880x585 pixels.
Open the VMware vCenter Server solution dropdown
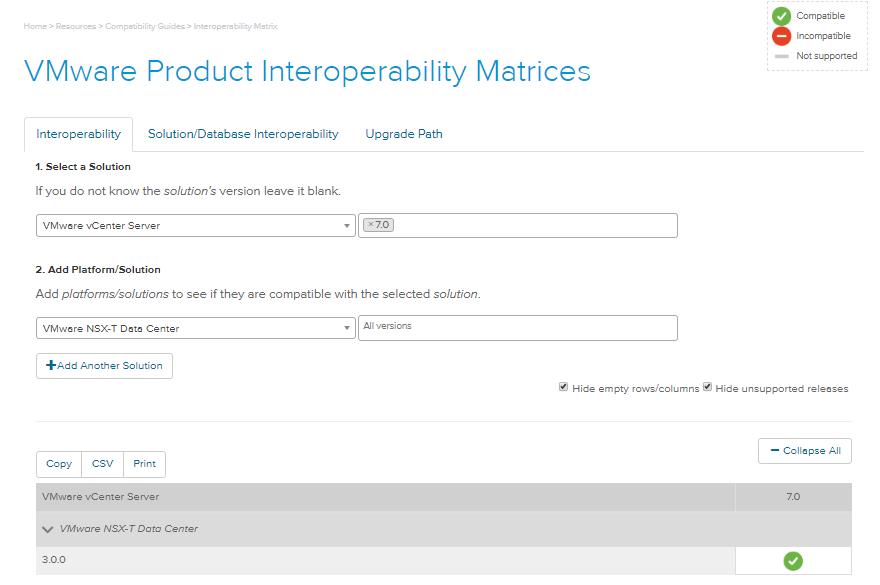[195, 226]
